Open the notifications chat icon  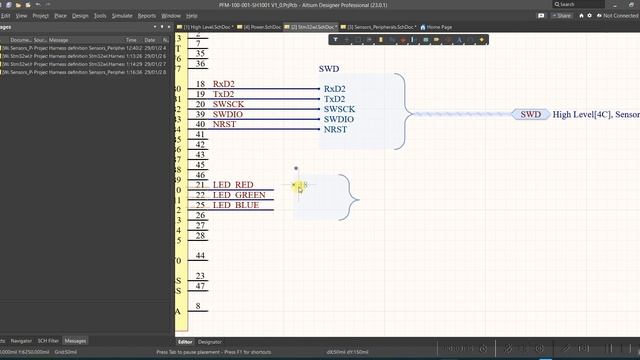541,16
